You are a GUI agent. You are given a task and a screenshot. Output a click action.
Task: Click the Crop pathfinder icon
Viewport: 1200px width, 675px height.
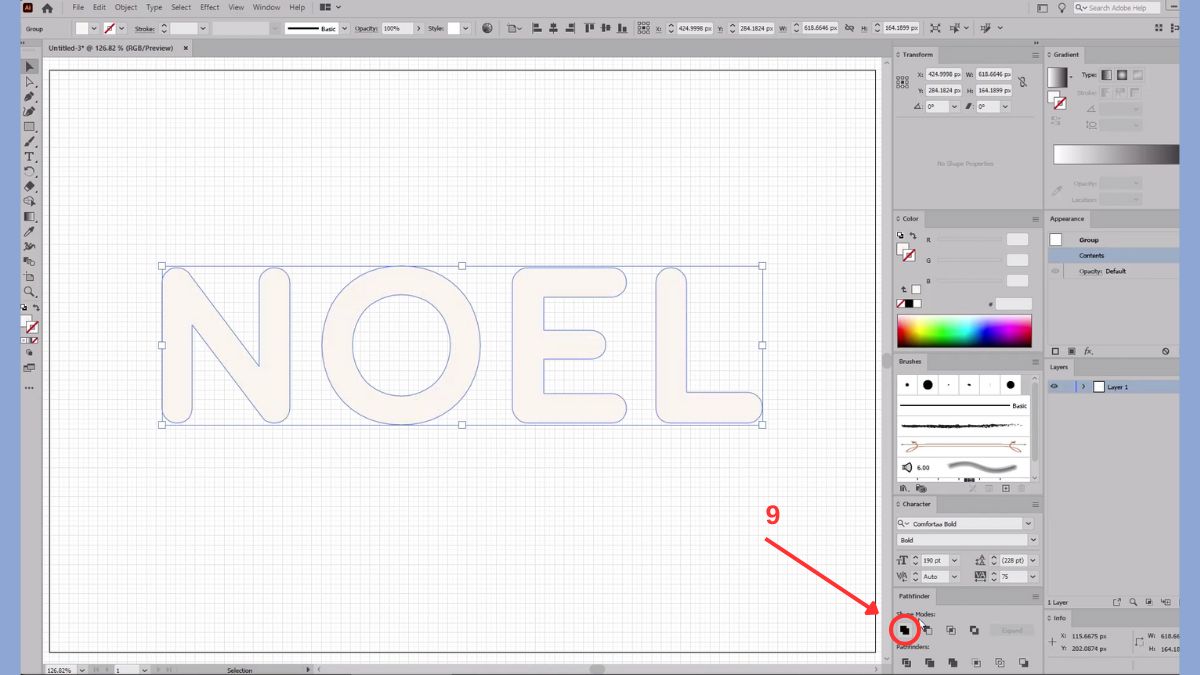click(977, 662)
